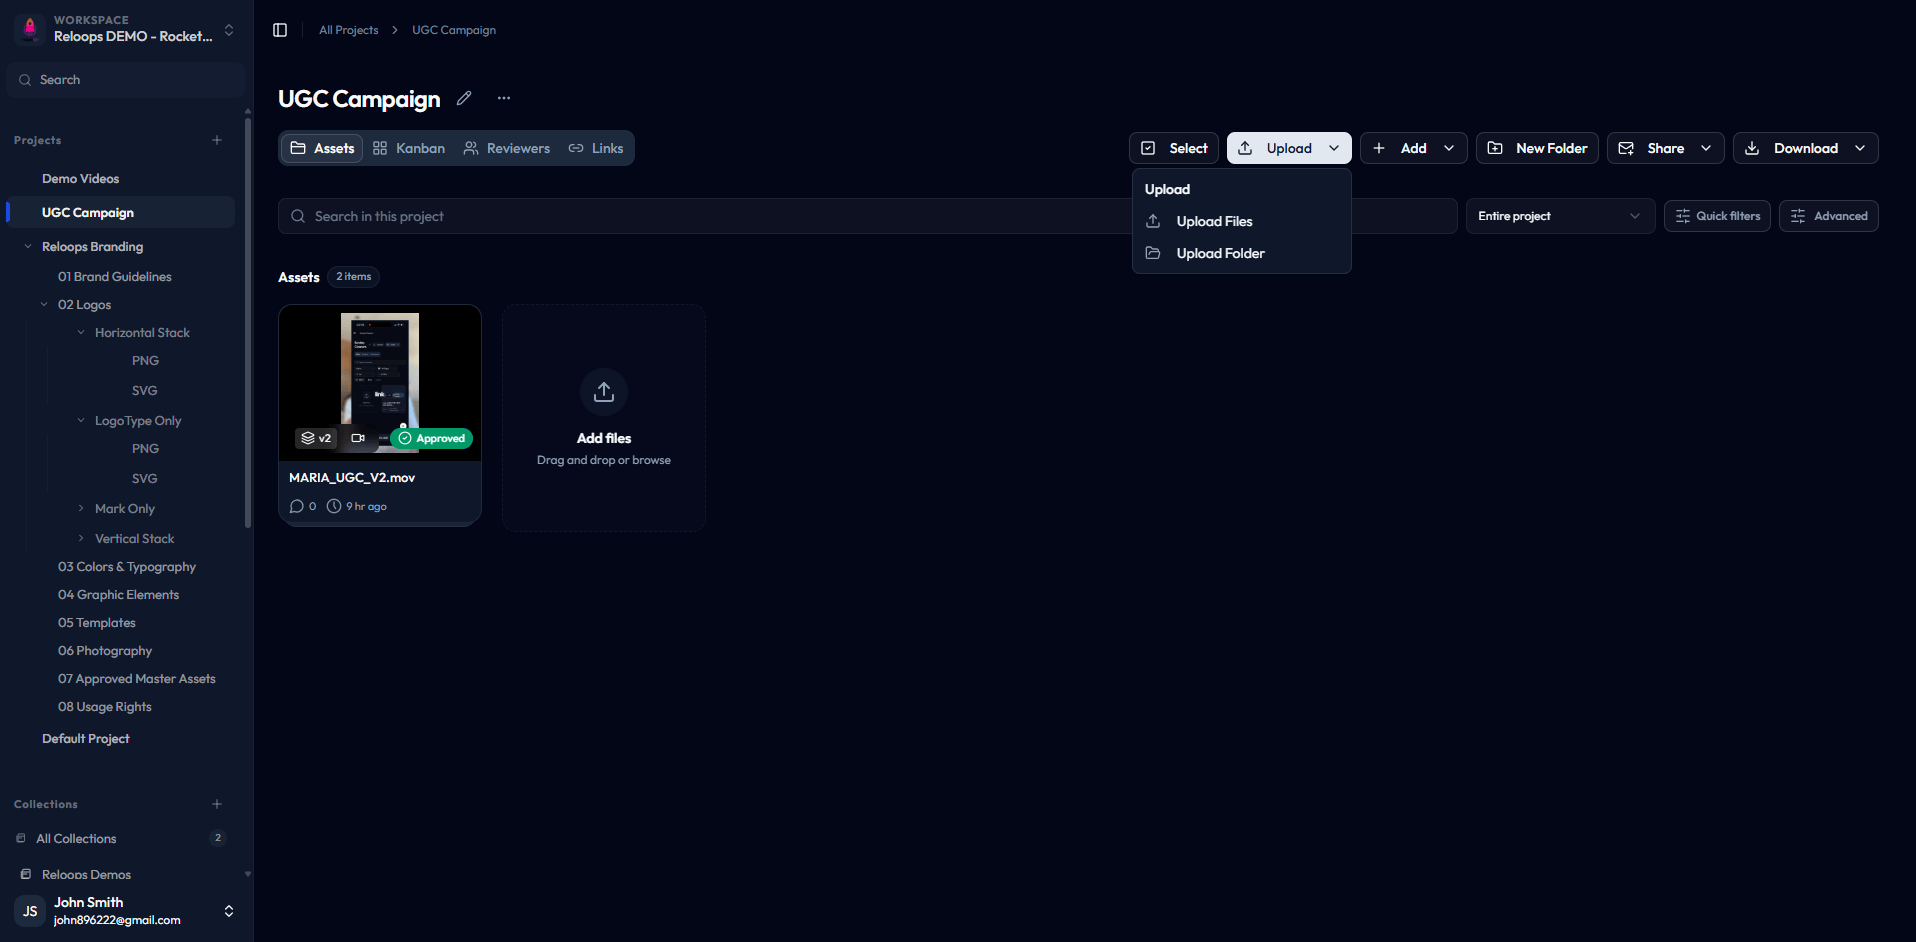Open 07 Approved Master Assets folder
Screen dimensions: 1916x942
tap(137, 678)
